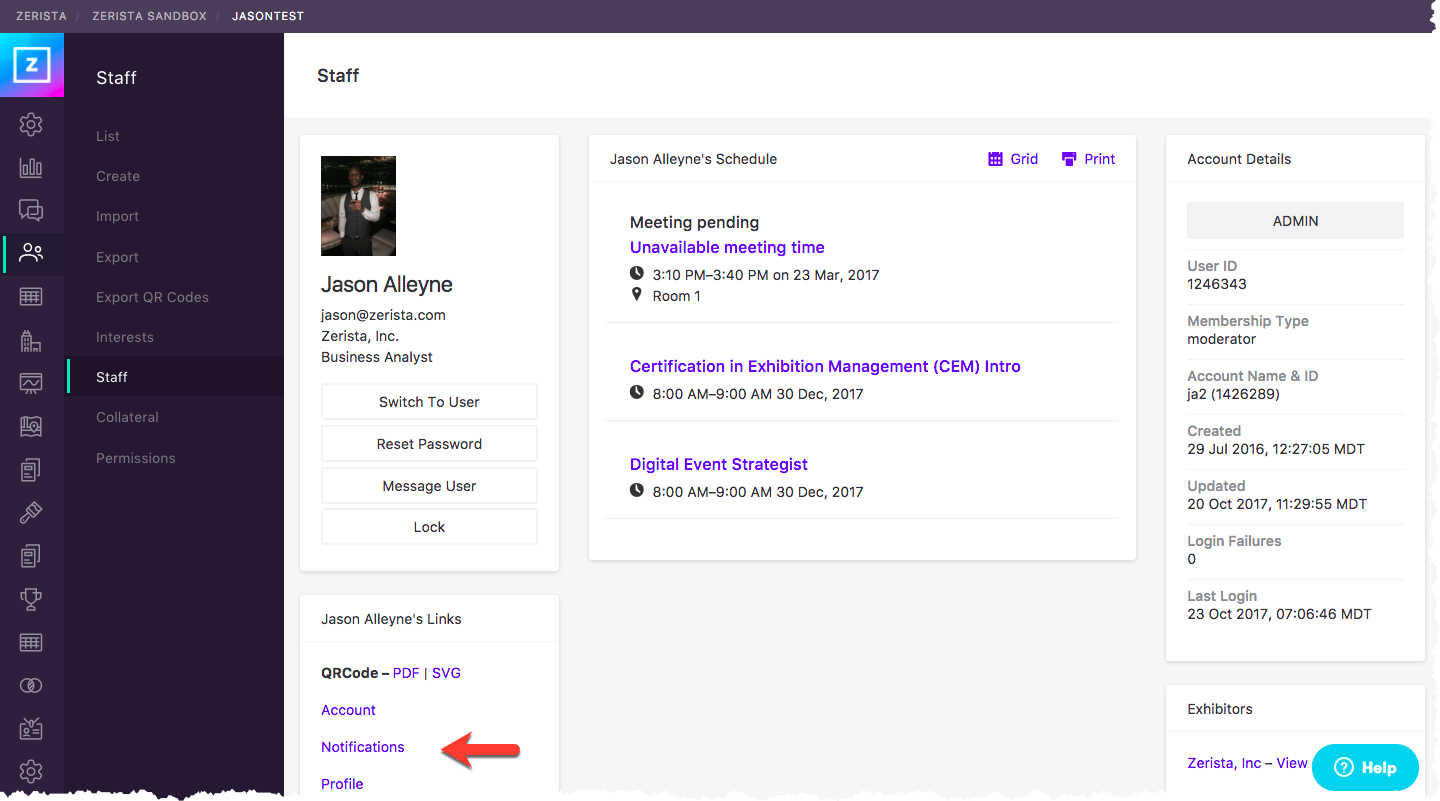This screenshot has height=801, width=1440.
Task: Select the Export menu item
Action: (x=117, y=257)
